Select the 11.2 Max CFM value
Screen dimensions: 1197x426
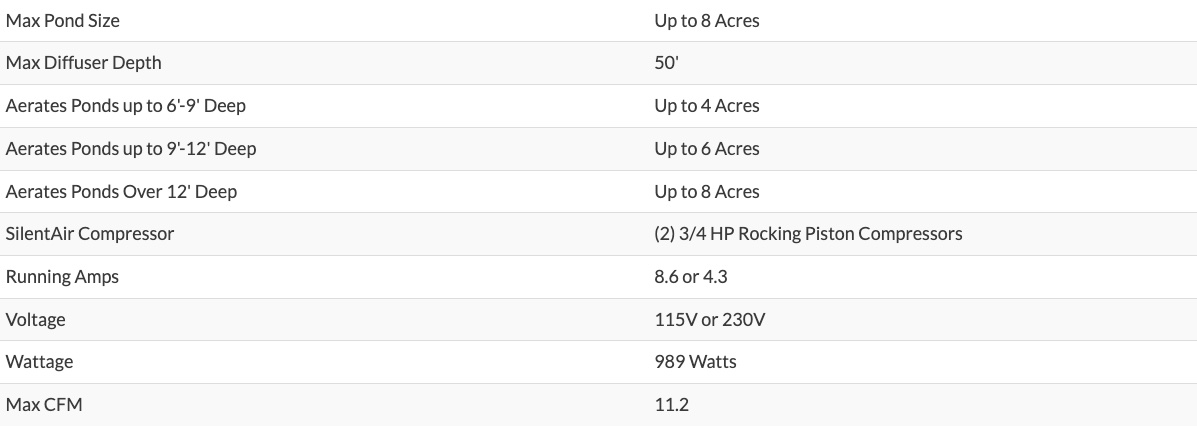672,404
